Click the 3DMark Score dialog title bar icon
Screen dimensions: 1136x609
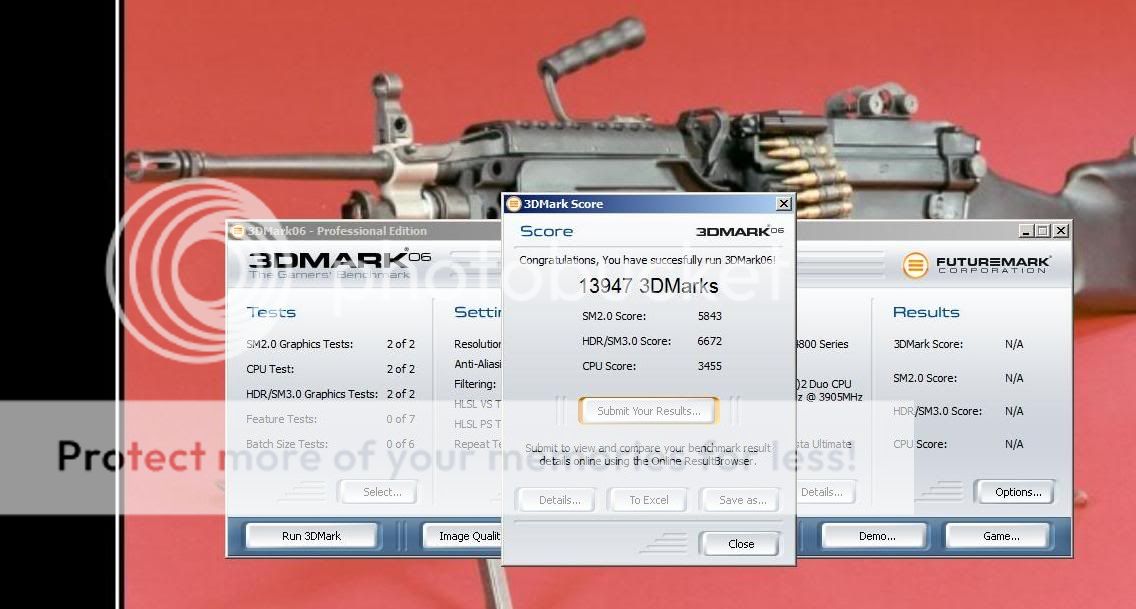pos(513,204)
